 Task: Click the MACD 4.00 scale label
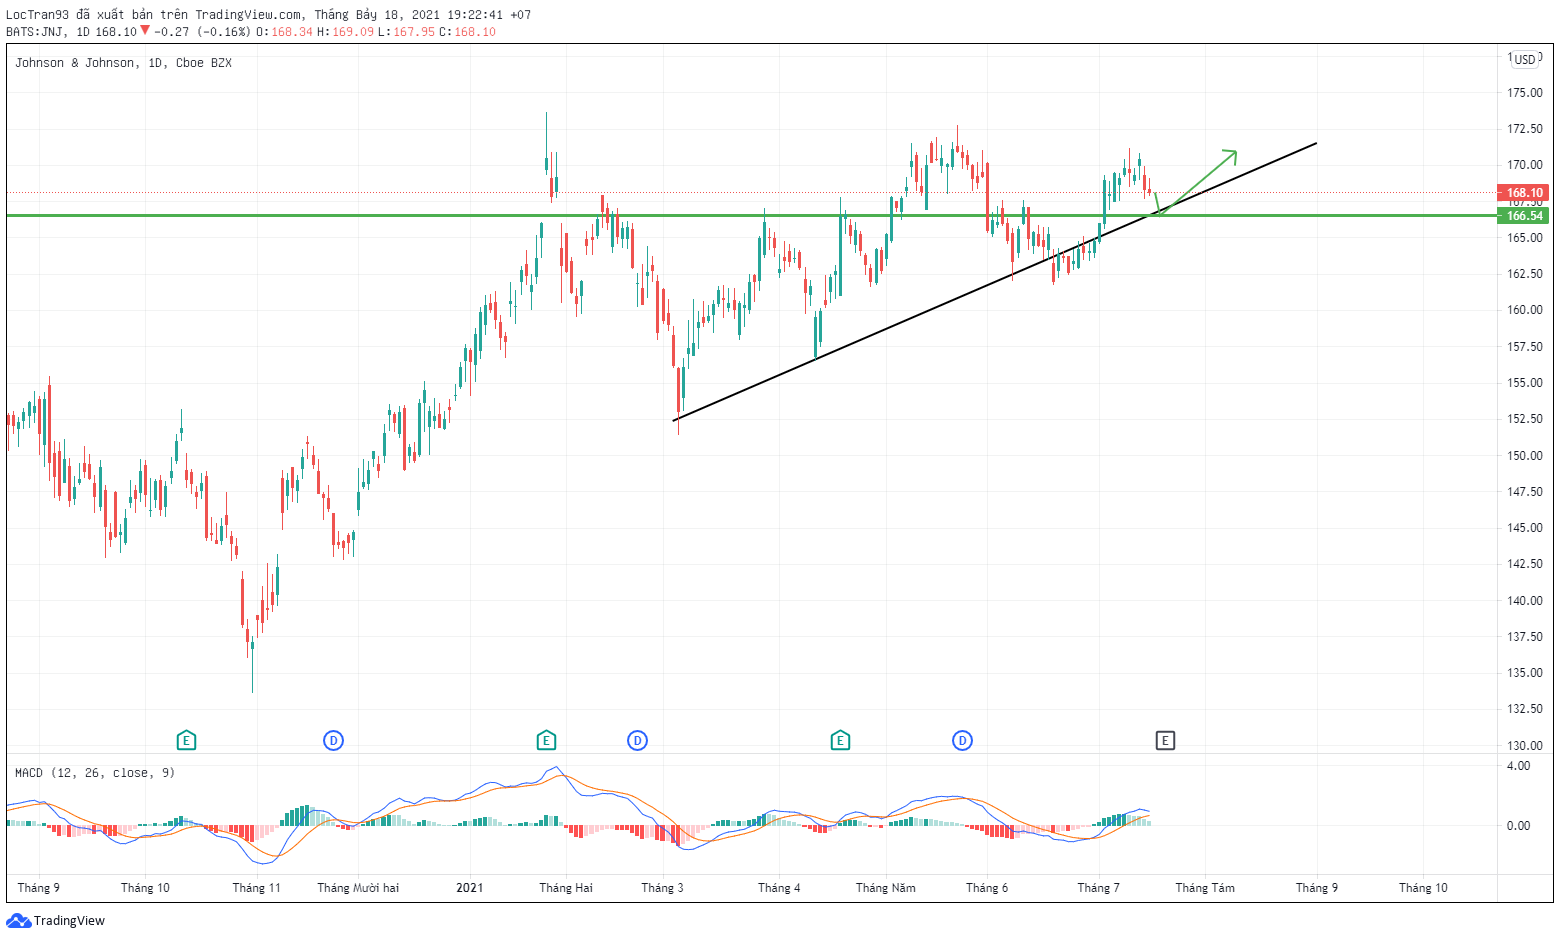pyautogui.click(x=1518, y=766)
